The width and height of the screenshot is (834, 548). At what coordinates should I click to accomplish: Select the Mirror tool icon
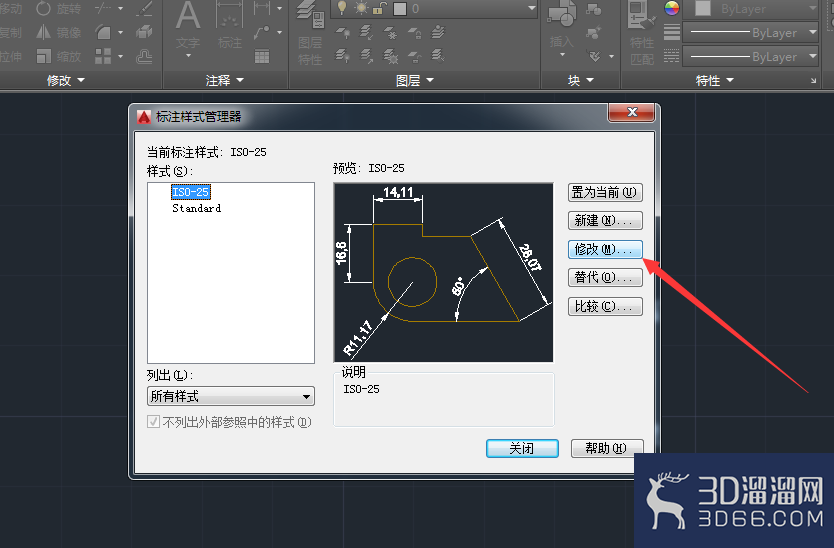pos(44,32)
